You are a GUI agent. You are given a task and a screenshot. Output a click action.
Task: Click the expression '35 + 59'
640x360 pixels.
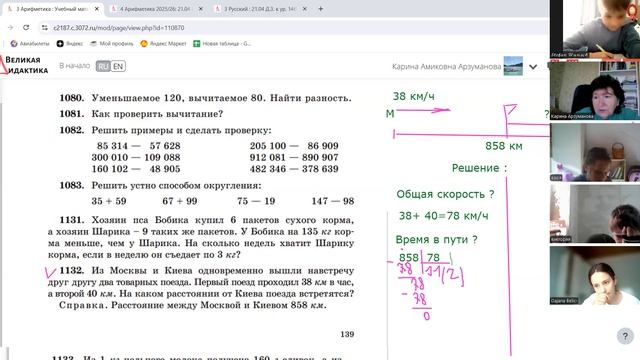109,201
